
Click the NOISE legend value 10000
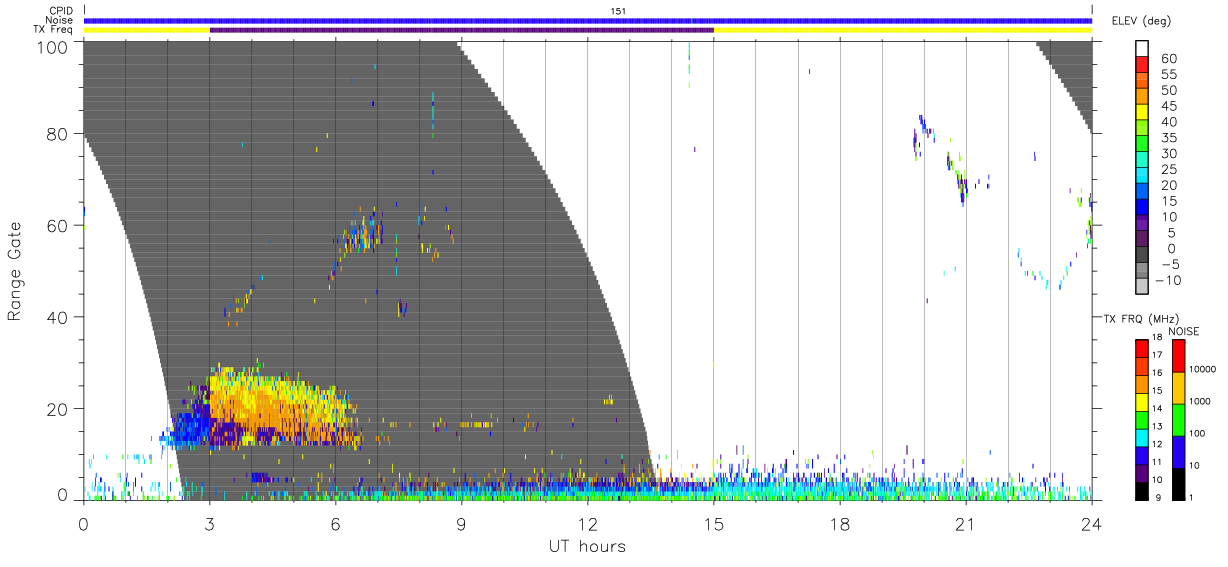click(1202, 369)
